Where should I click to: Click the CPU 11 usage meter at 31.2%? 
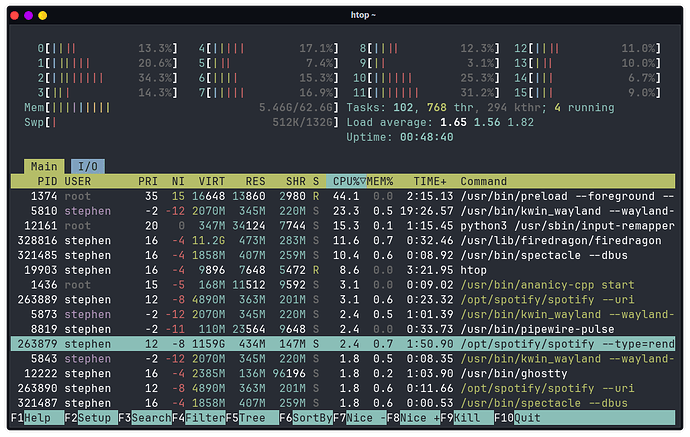point(426,93)
